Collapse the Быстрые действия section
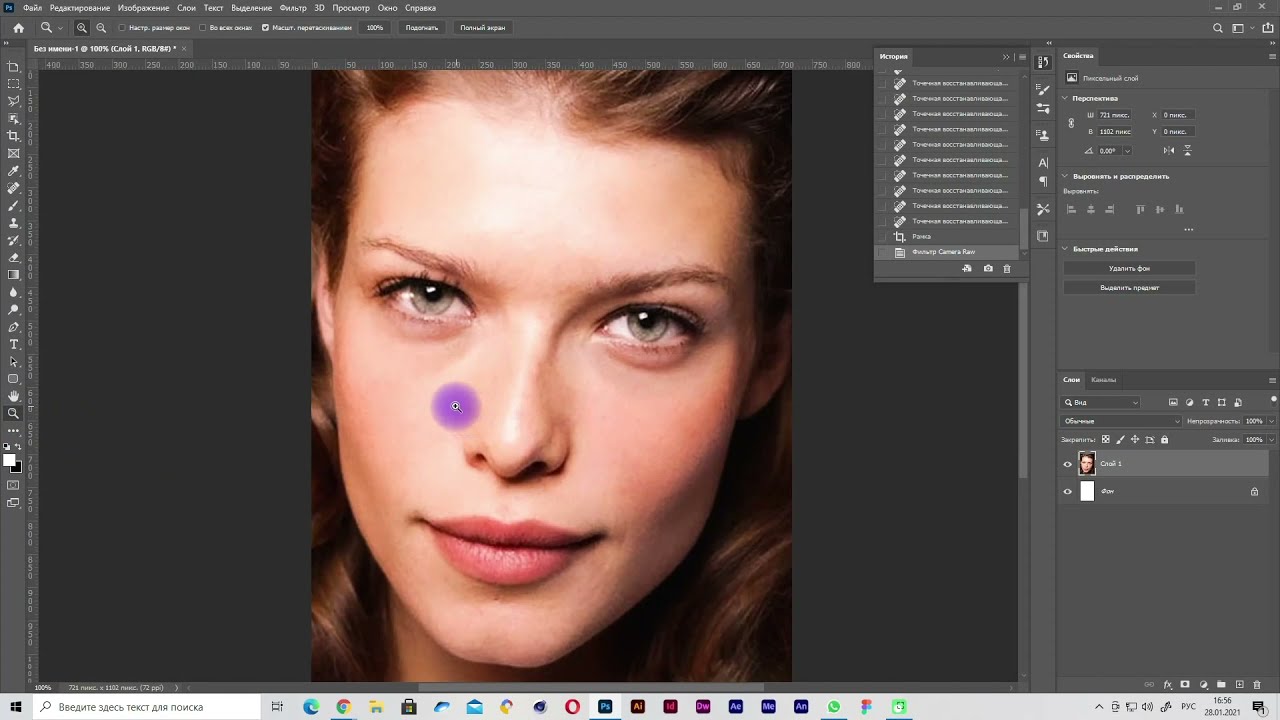The width and height of the screenshot is (1280, 720). point(1064,249)
